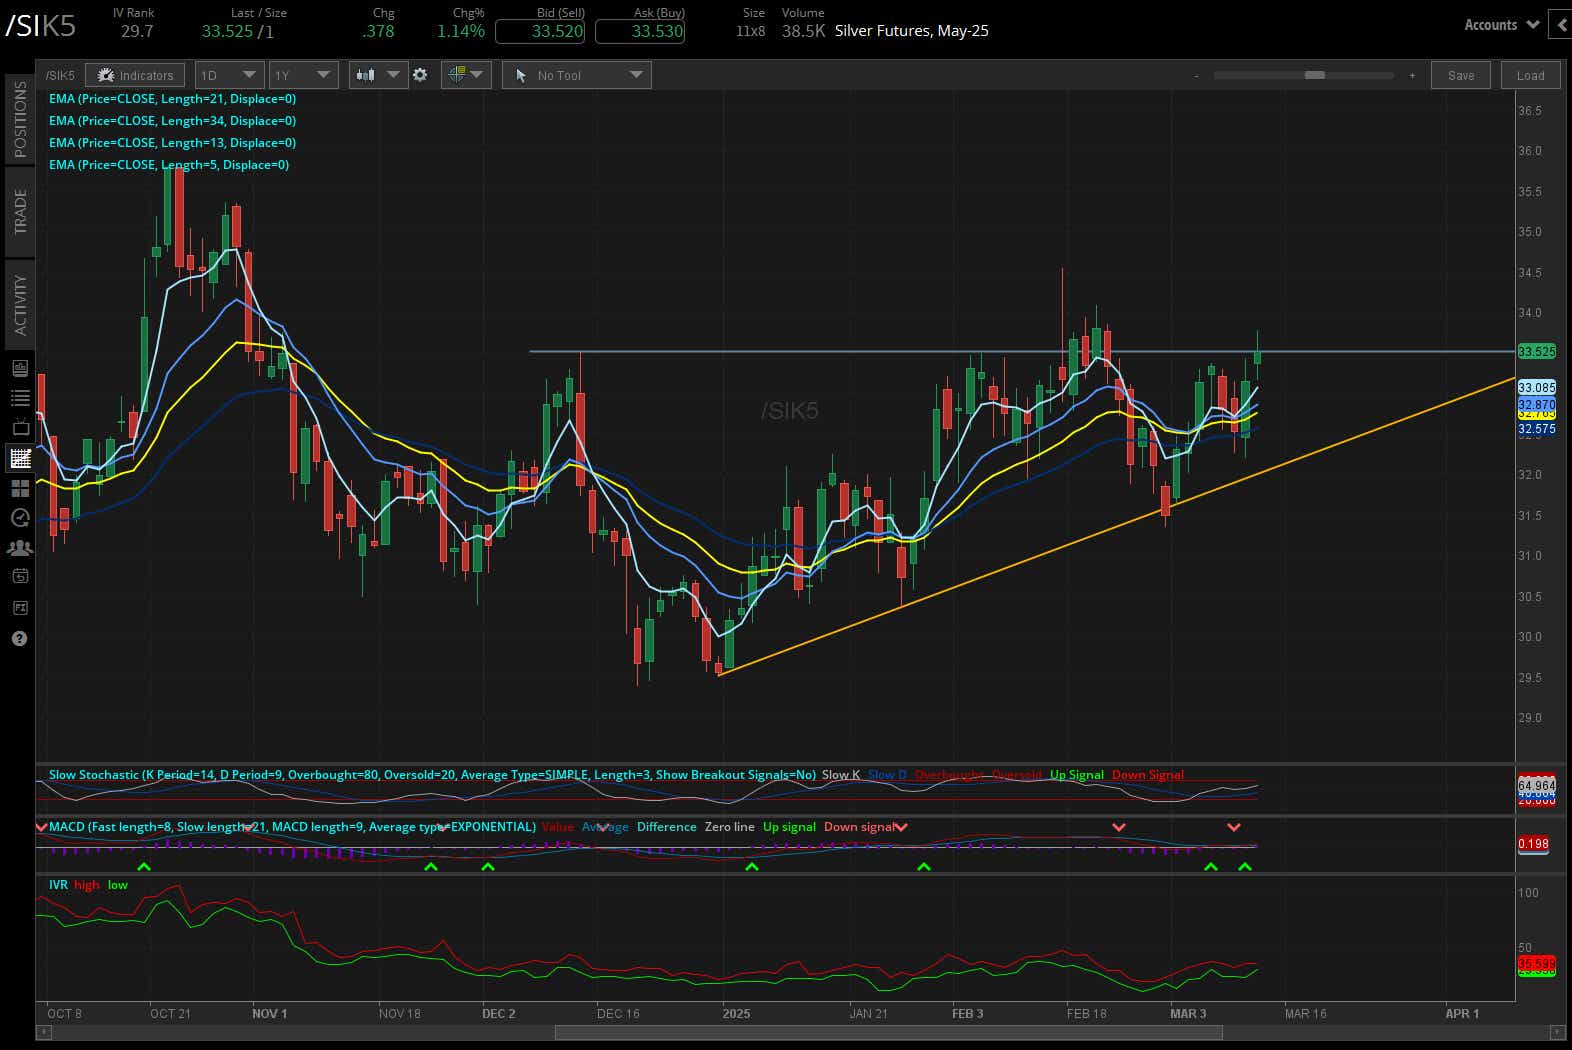Click the scrollbar right arrow
This screenshot has width=1572, height=1050.
tap(1556, 1033)
